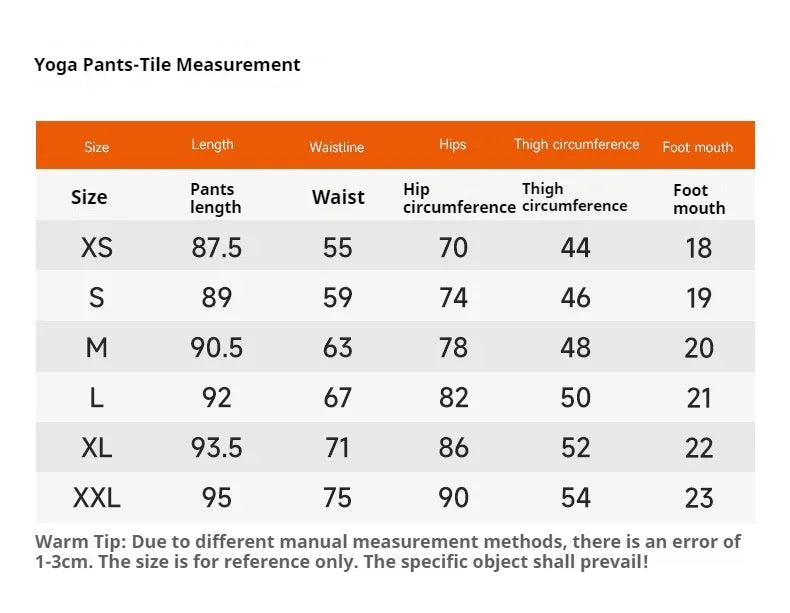Image resolution: width=790 pixels, height=613 pixels.
Task: Select the Waistline header in orange bar
Action: point(337,147)
